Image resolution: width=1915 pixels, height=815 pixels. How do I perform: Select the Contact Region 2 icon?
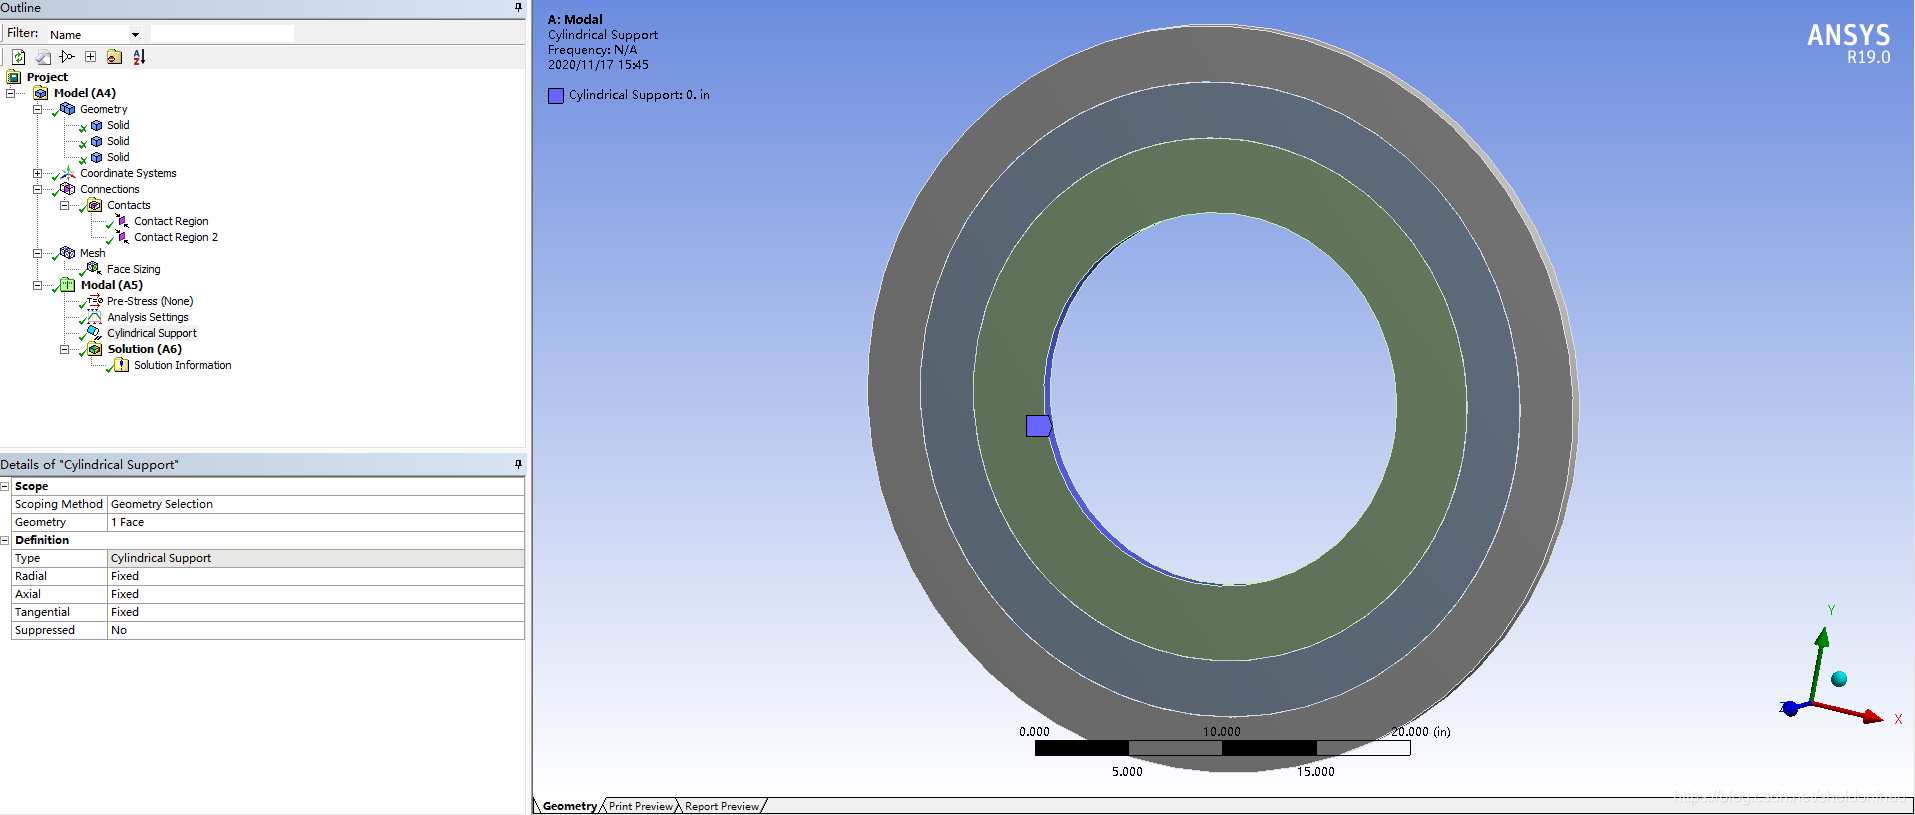tap(122, 237)
